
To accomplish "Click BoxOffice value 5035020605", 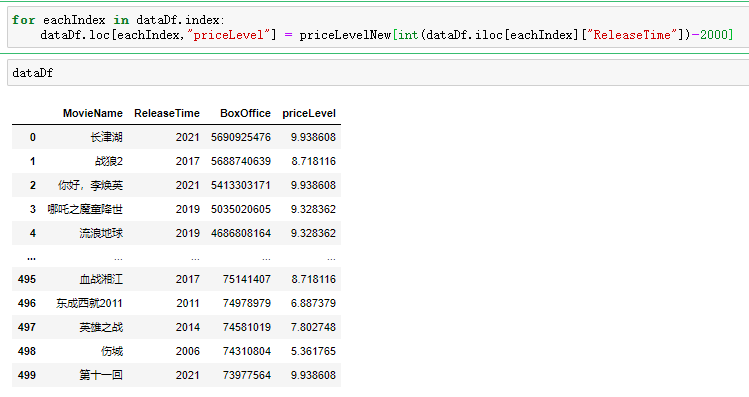I will [x=241, y=209].
